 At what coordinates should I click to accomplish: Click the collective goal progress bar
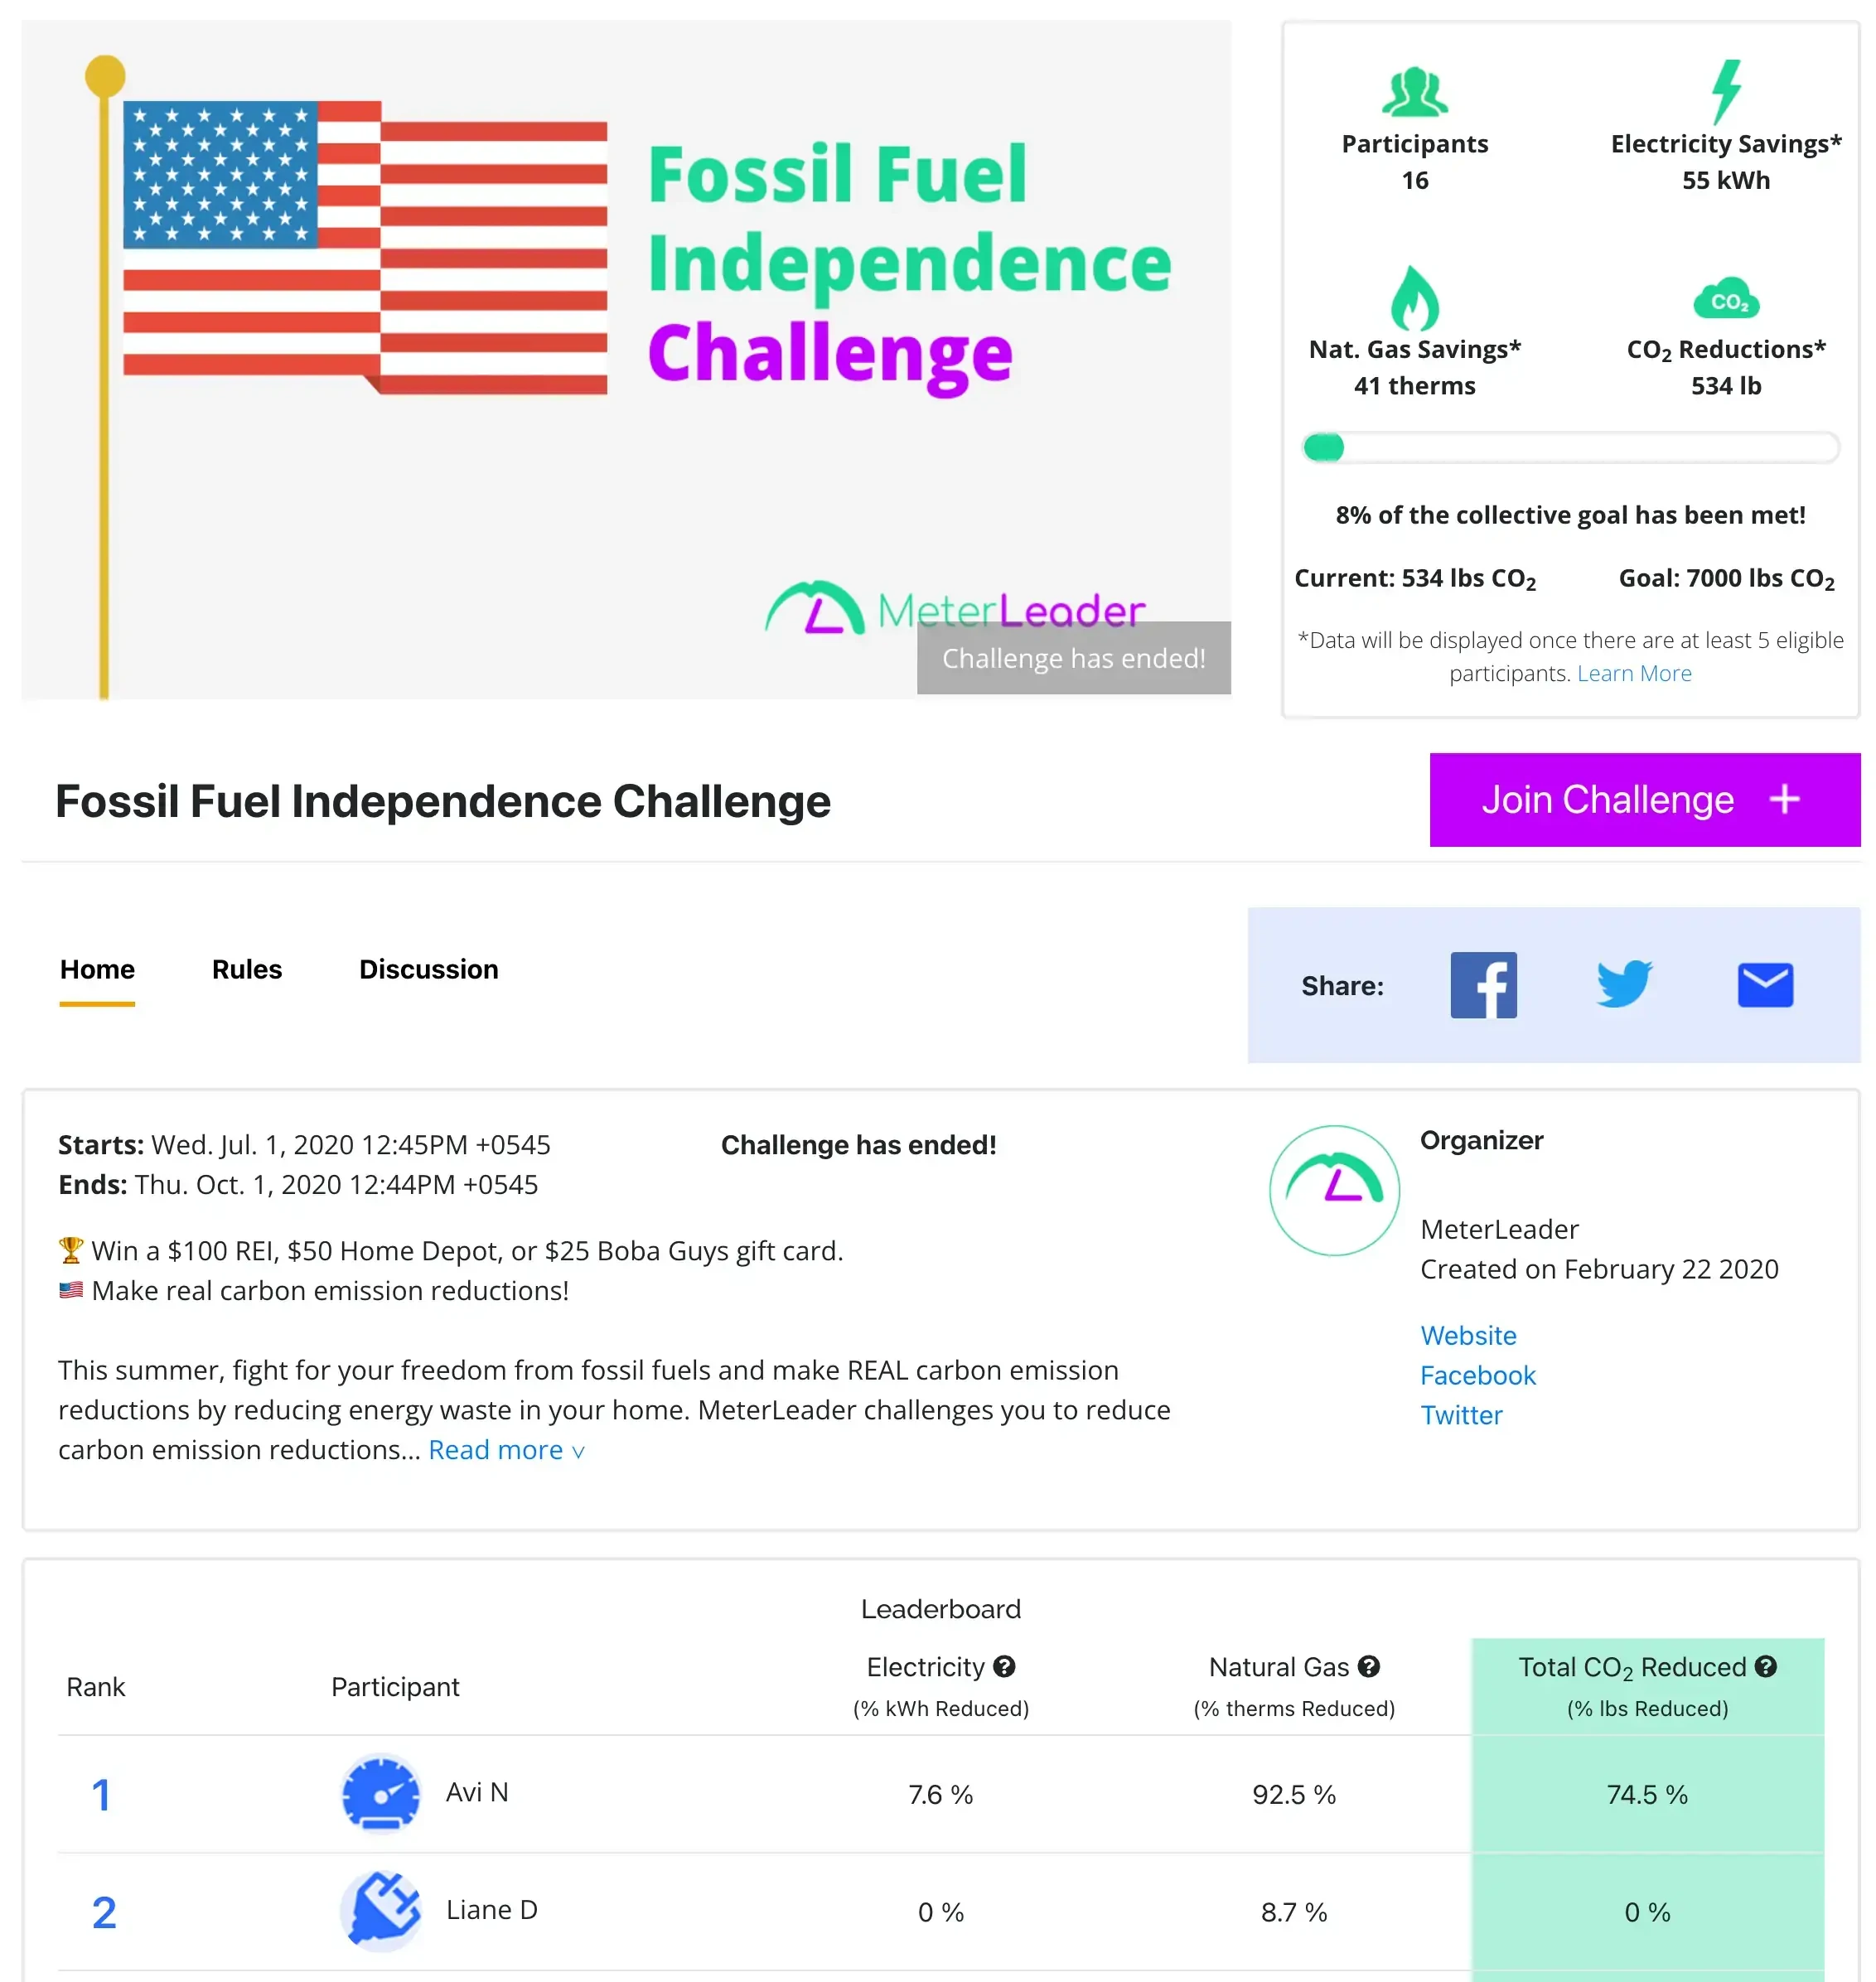point(1570,447)
